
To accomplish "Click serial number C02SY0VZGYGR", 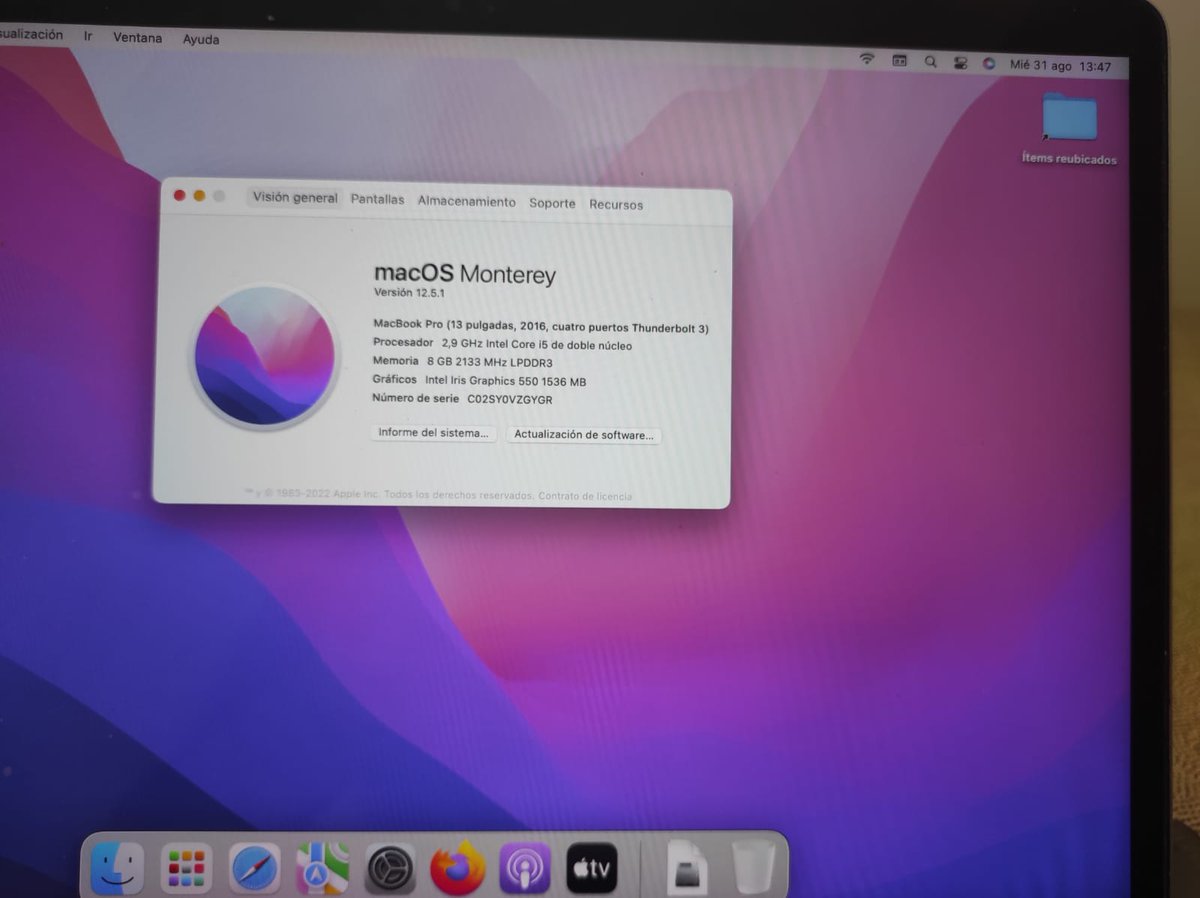I will 510,399.
